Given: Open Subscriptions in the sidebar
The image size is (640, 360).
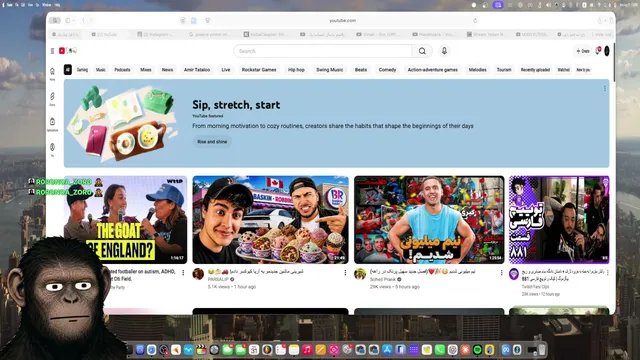Looking at the screenshot, I should [x=52, y=124].
